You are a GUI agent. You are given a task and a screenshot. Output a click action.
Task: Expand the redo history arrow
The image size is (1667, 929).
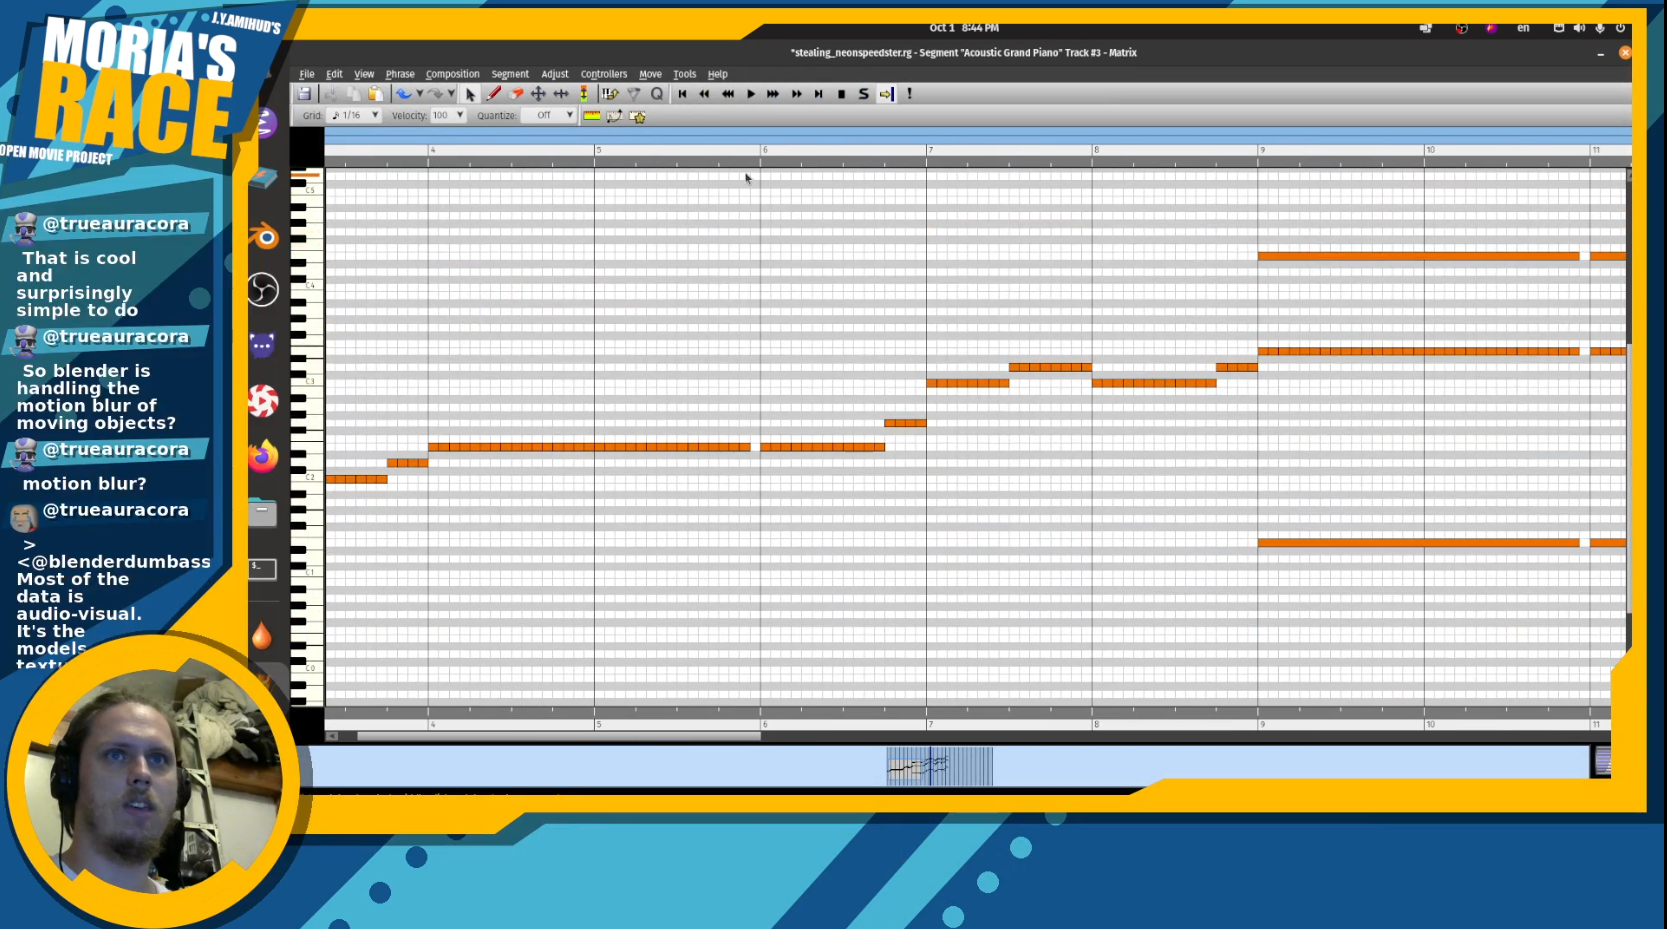tap(452, 94)
